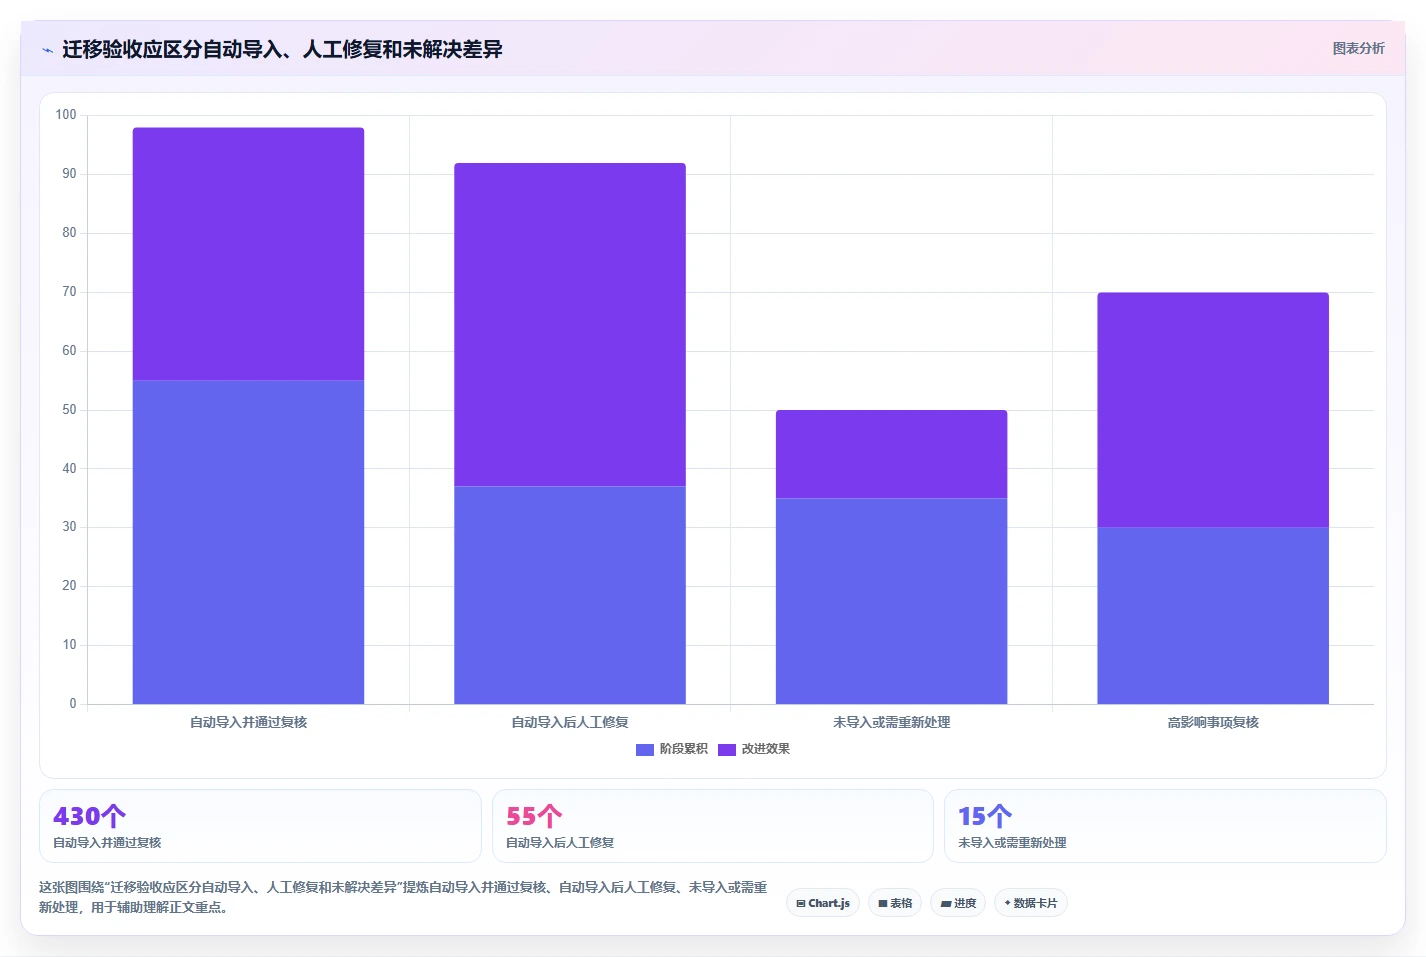This screenshot has height=957, width=1426.
Task: Click the sparkle icon inside 数据卡片 chip
Action: (1007, 903)
